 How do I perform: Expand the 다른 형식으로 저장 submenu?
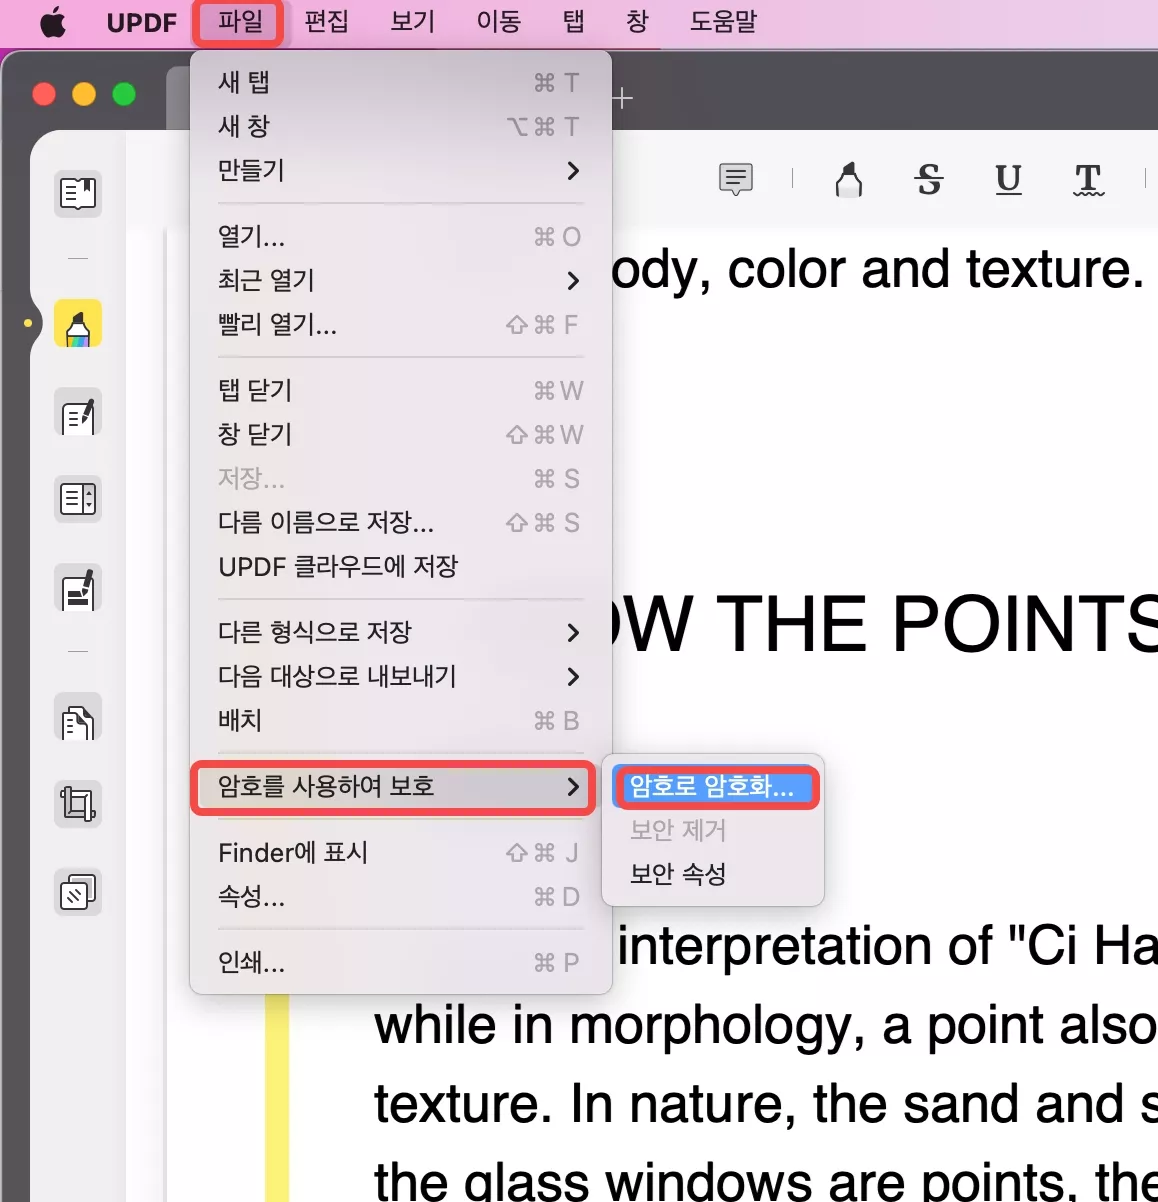pyautogui.click(x=400, y=632)
